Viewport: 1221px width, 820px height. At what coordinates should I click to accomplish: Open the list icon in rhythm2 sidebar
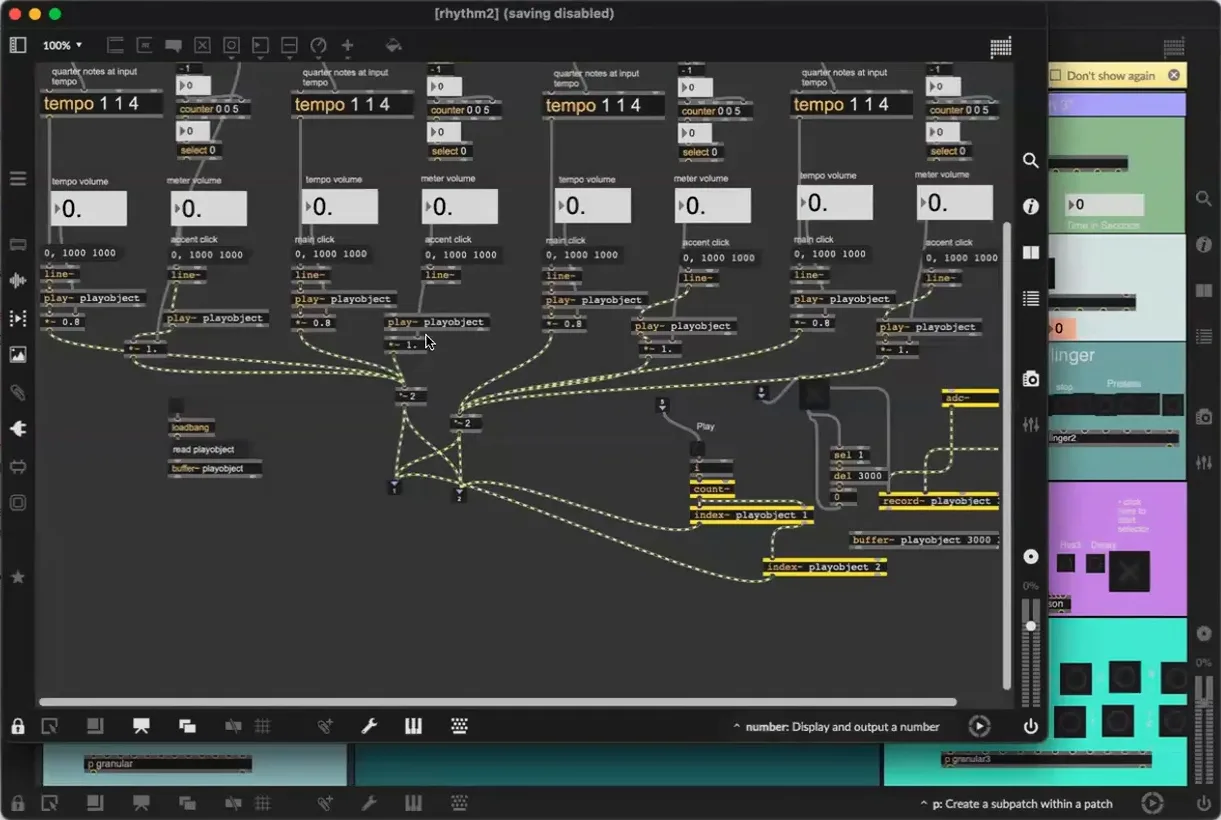(1031, 298)
